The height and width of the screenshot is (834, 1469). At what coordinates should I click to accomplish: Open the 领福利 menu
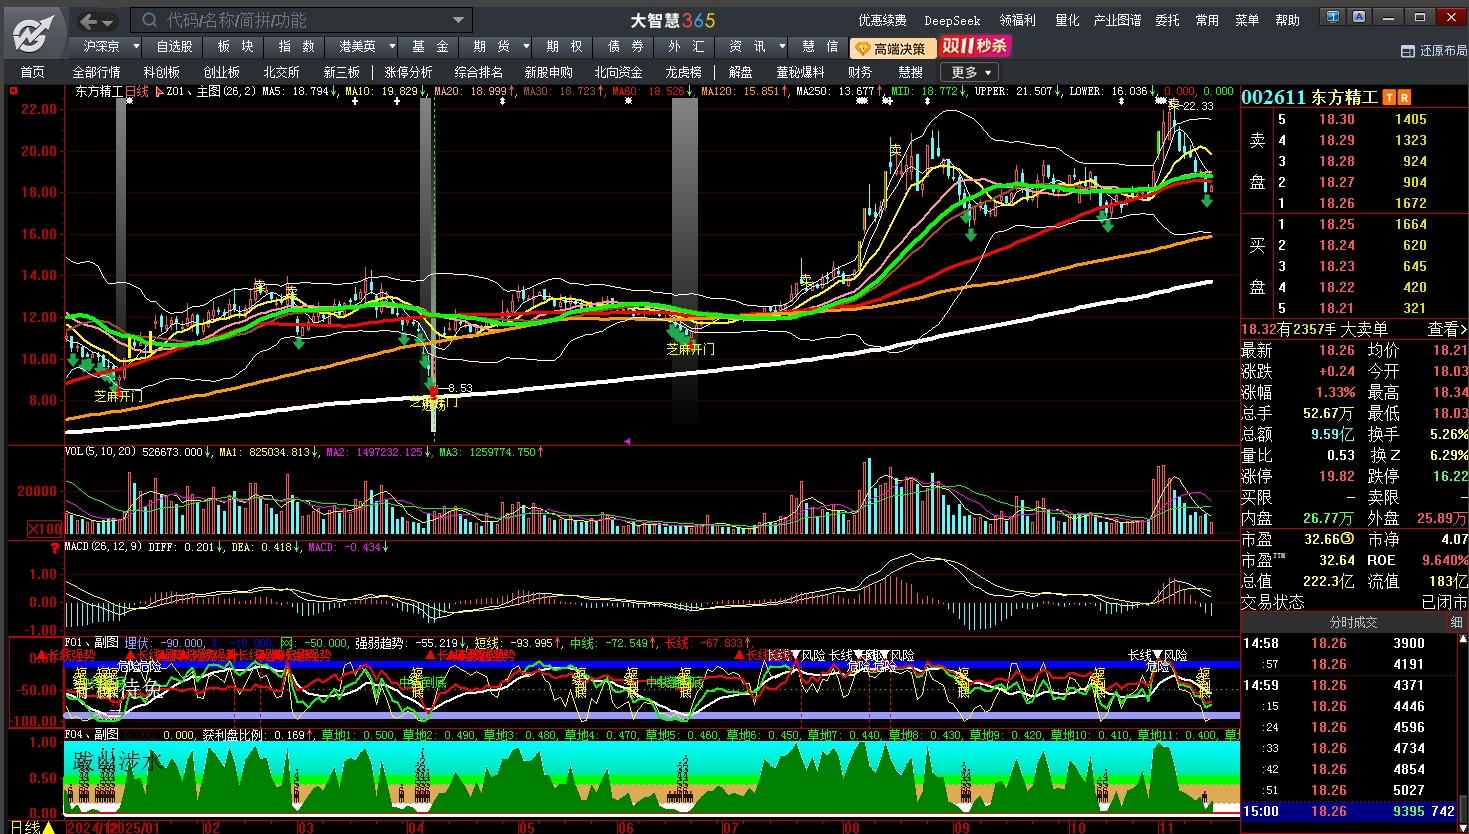pyautogui.click(x=1017, y=20)
